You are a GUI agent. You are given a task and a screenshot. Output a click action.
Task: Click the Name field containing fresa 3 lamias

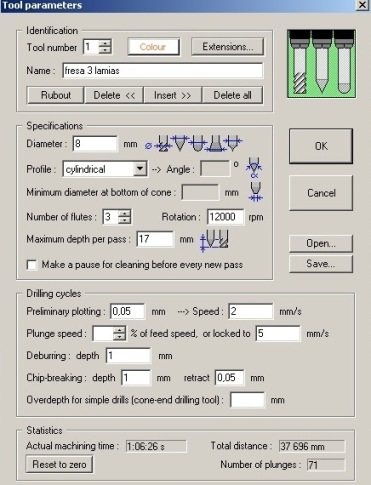(x=162, y=71)
